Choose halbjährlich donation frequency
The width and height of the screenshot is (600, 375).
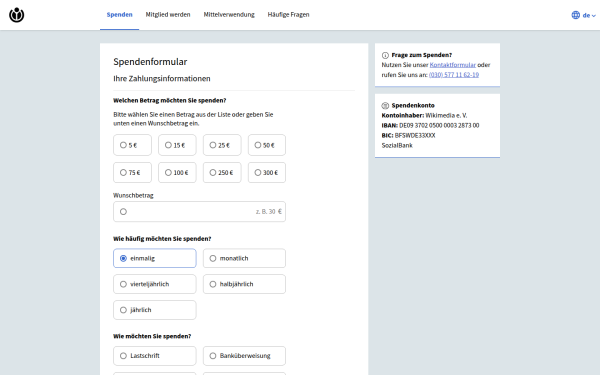click(244, 284)
